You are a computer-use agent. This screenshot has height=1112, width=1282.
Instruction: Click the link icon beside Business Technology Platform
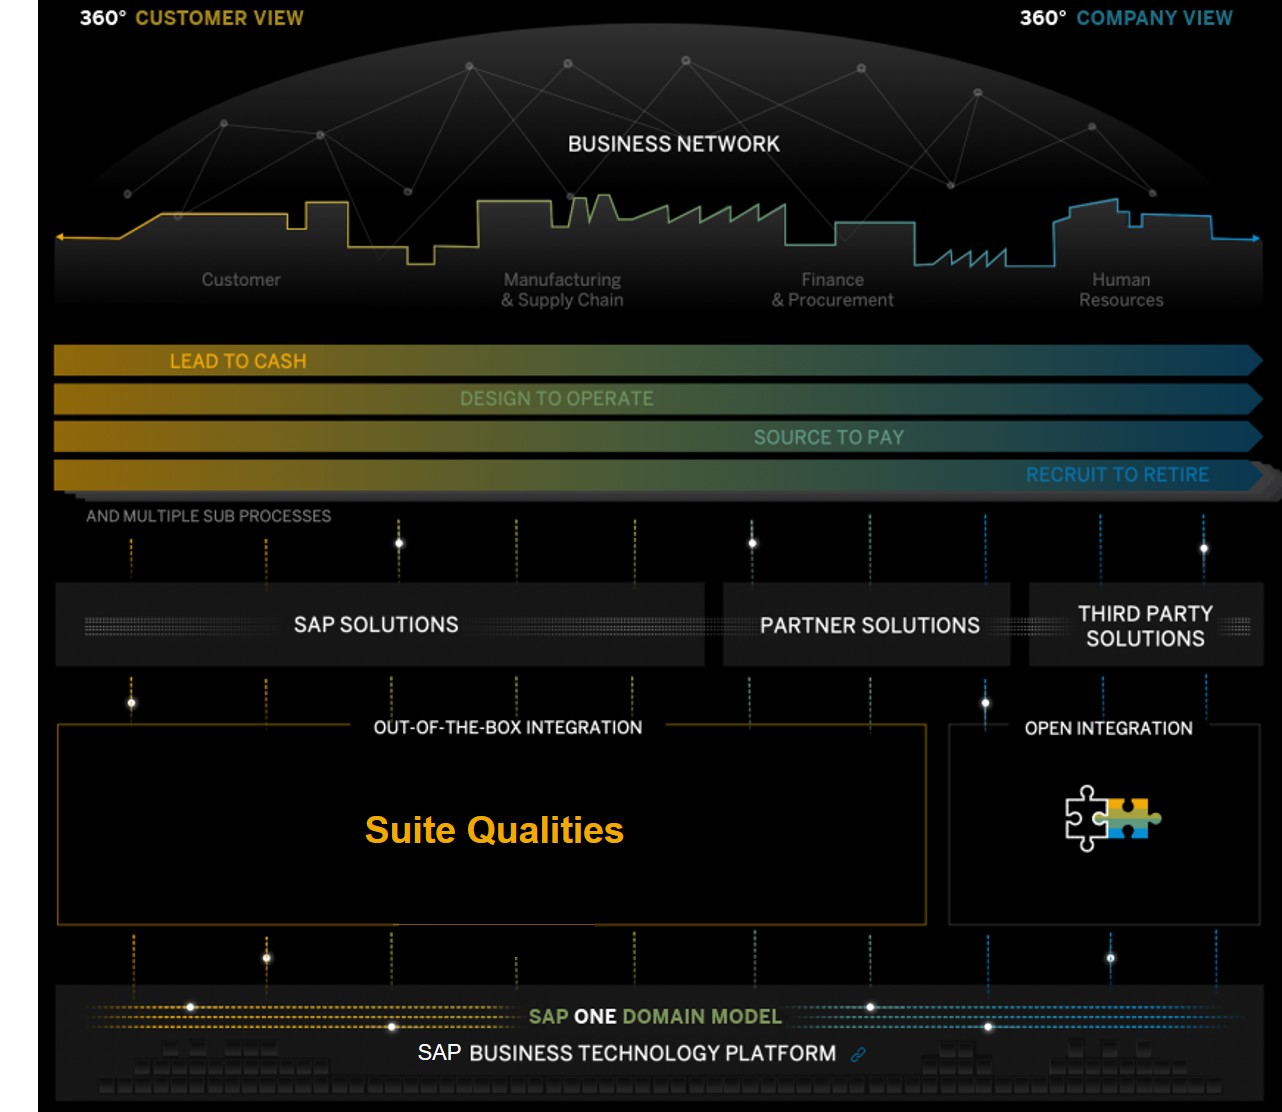(858, 1054)
